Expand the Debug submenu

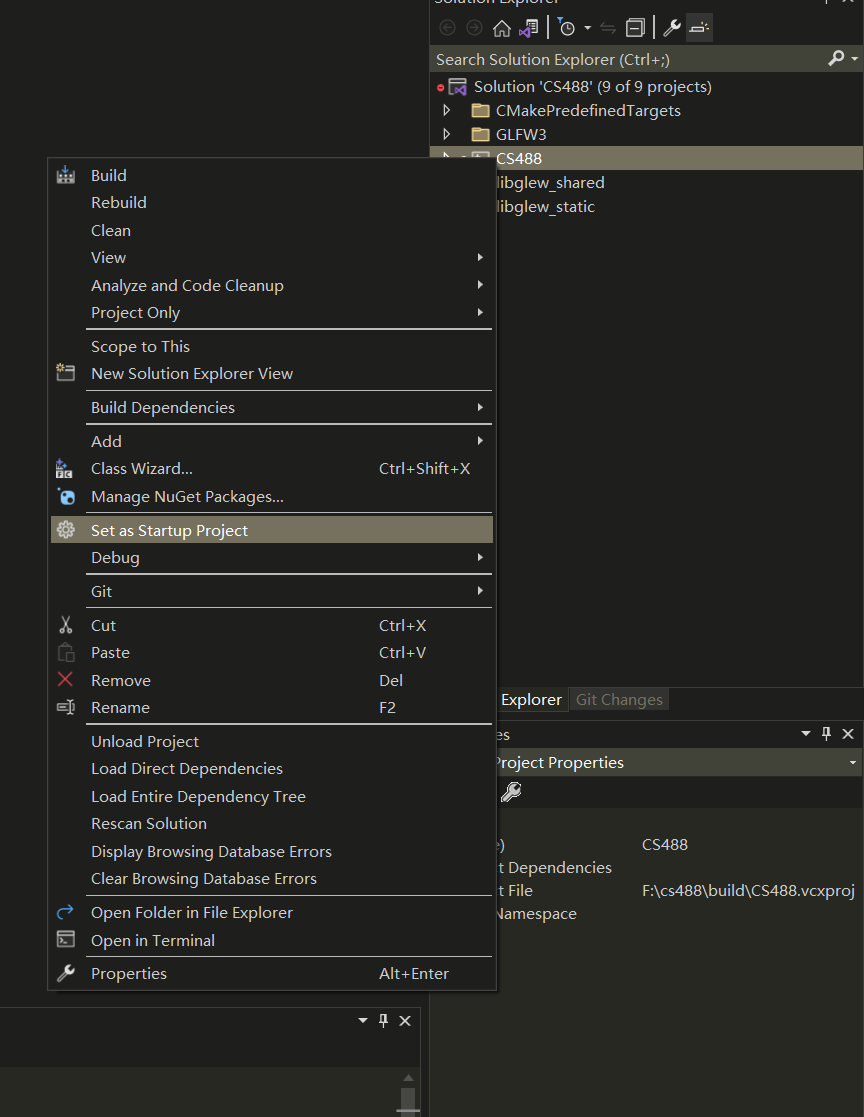click(x=272, y=557)
